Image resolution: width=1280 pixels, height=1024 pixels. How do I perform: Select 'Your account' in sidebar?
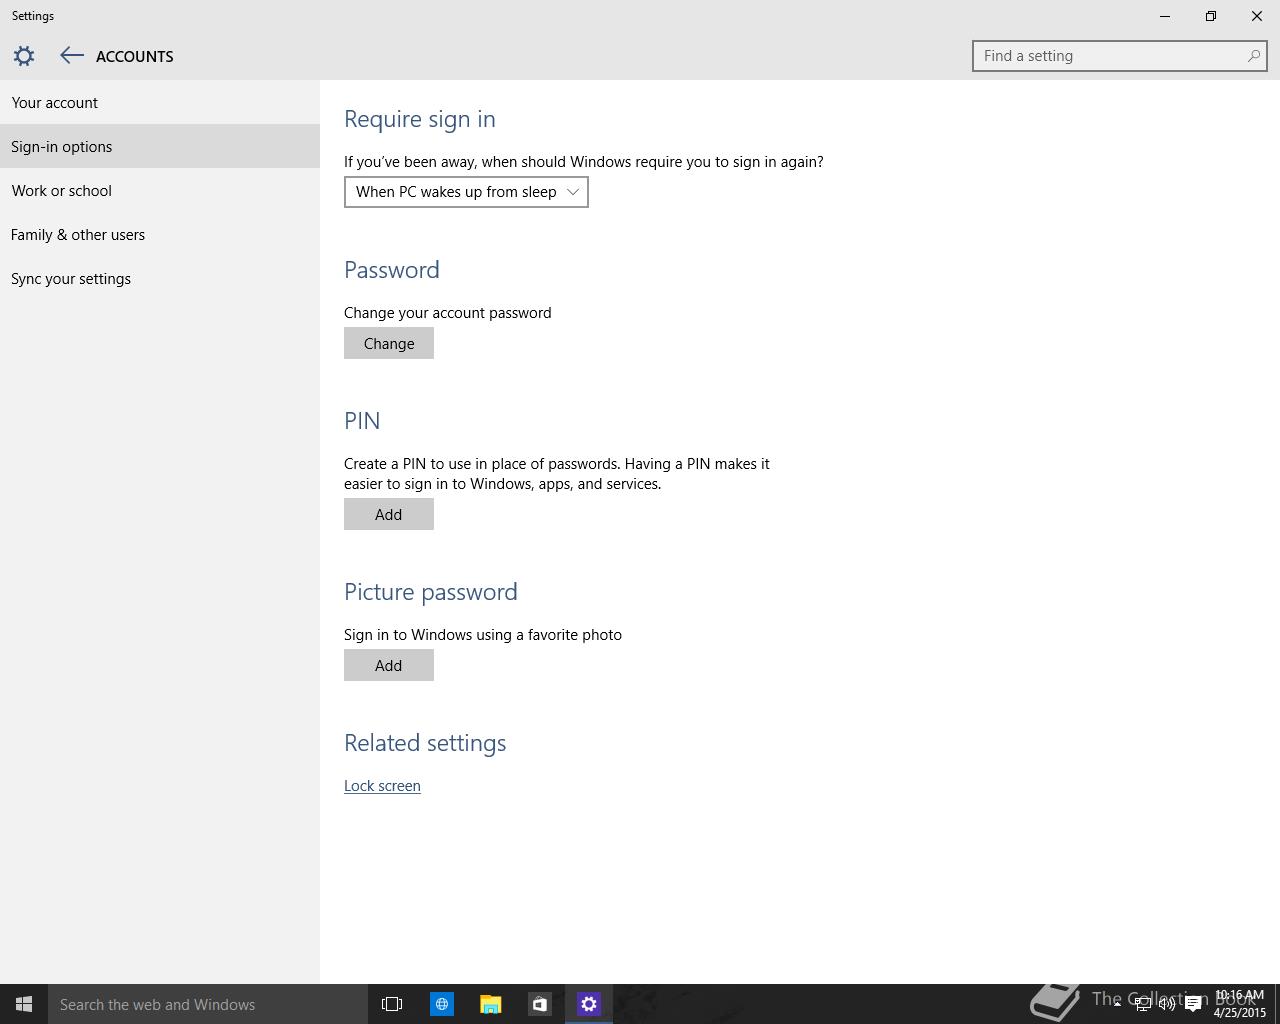[160, 102]
